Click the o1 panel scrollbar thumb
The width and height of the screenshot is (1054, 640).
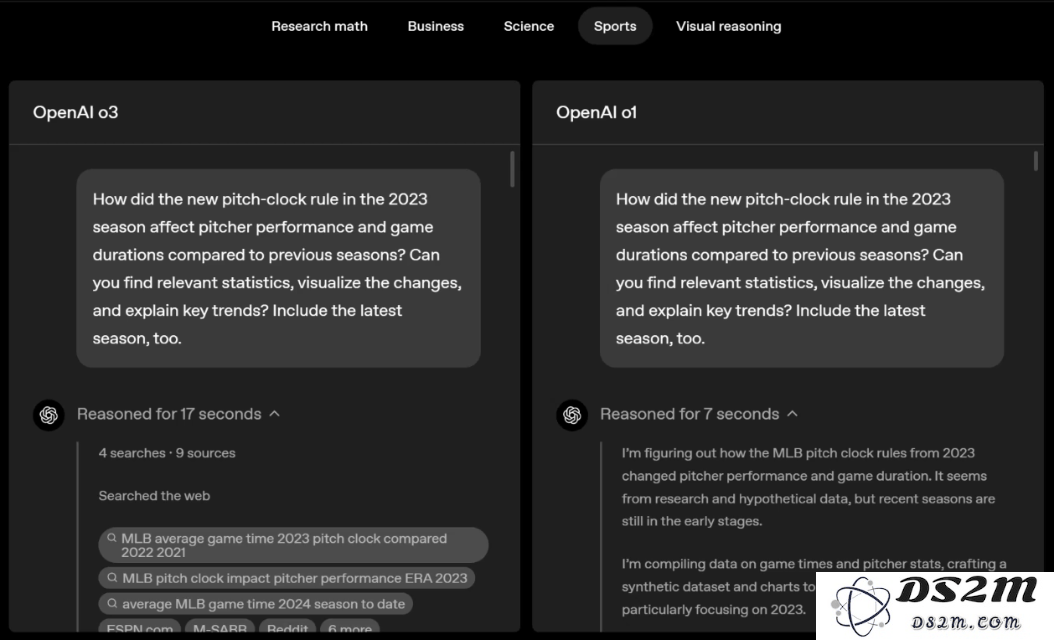click(x=1035, y=161)
